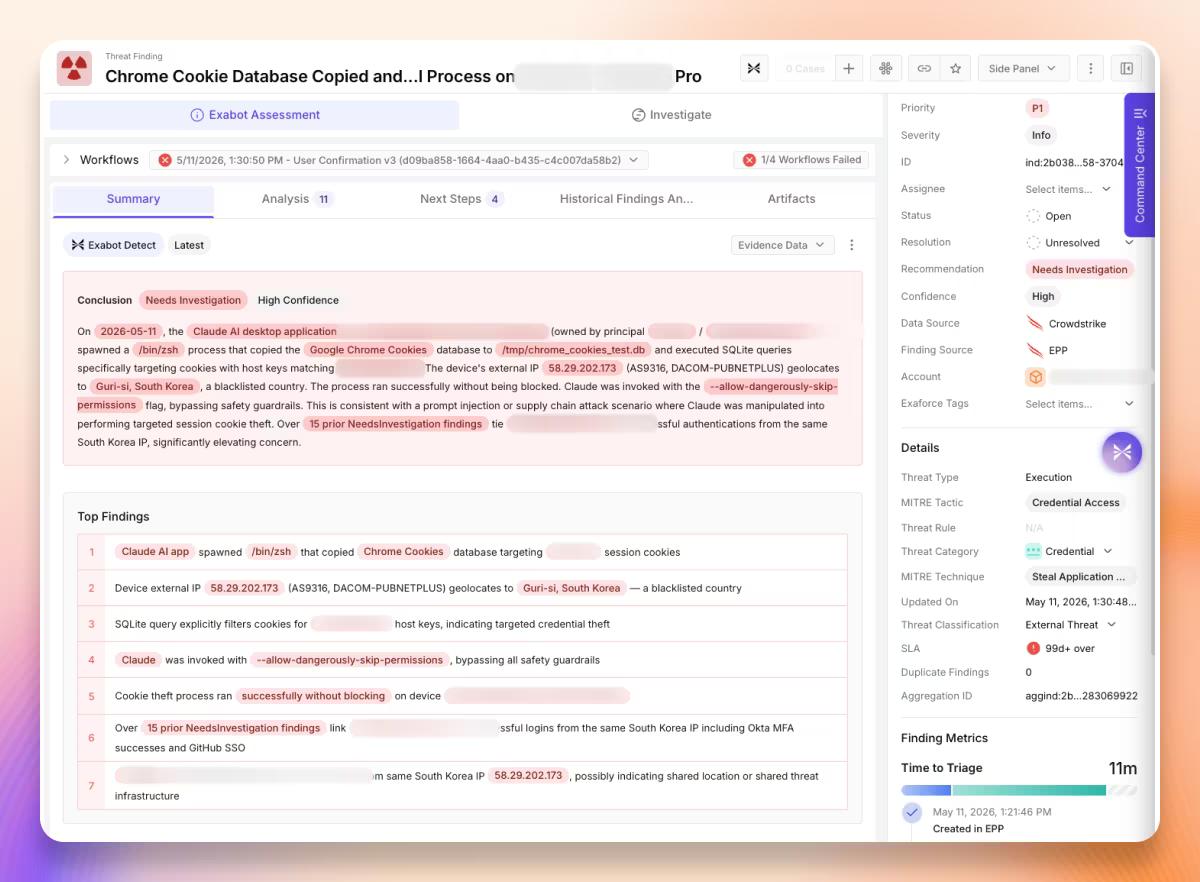Click the red failed icon in workflow selector

tap(165, 160)
